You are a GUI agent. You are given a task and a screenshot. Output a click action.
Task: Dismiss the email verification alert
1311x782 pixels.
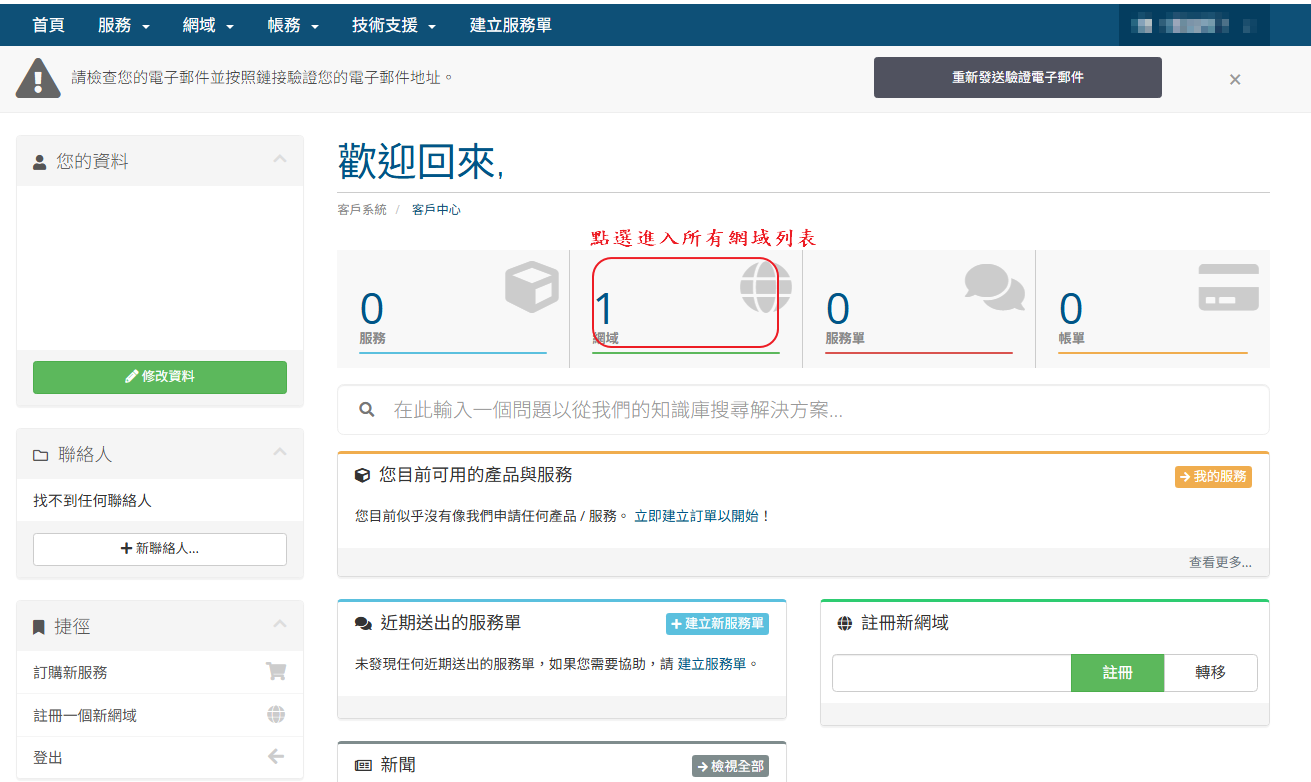[x=1235, y=79]
